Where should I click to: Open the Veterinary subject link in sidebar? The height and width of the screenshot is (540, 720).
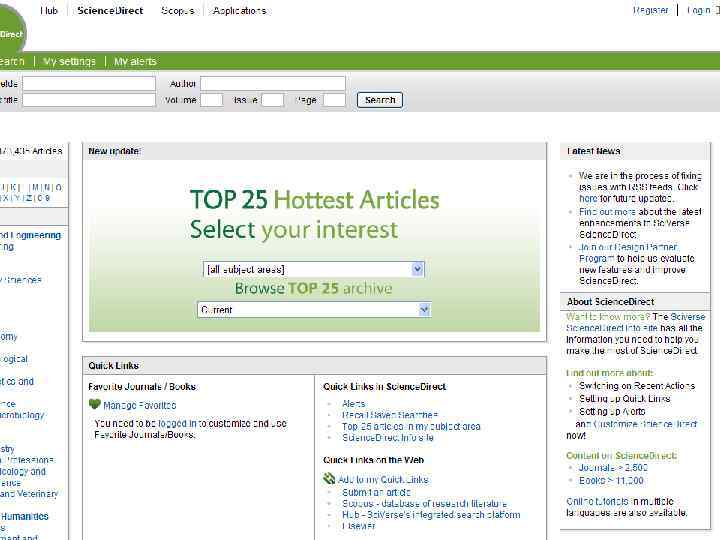pos(29,494)
